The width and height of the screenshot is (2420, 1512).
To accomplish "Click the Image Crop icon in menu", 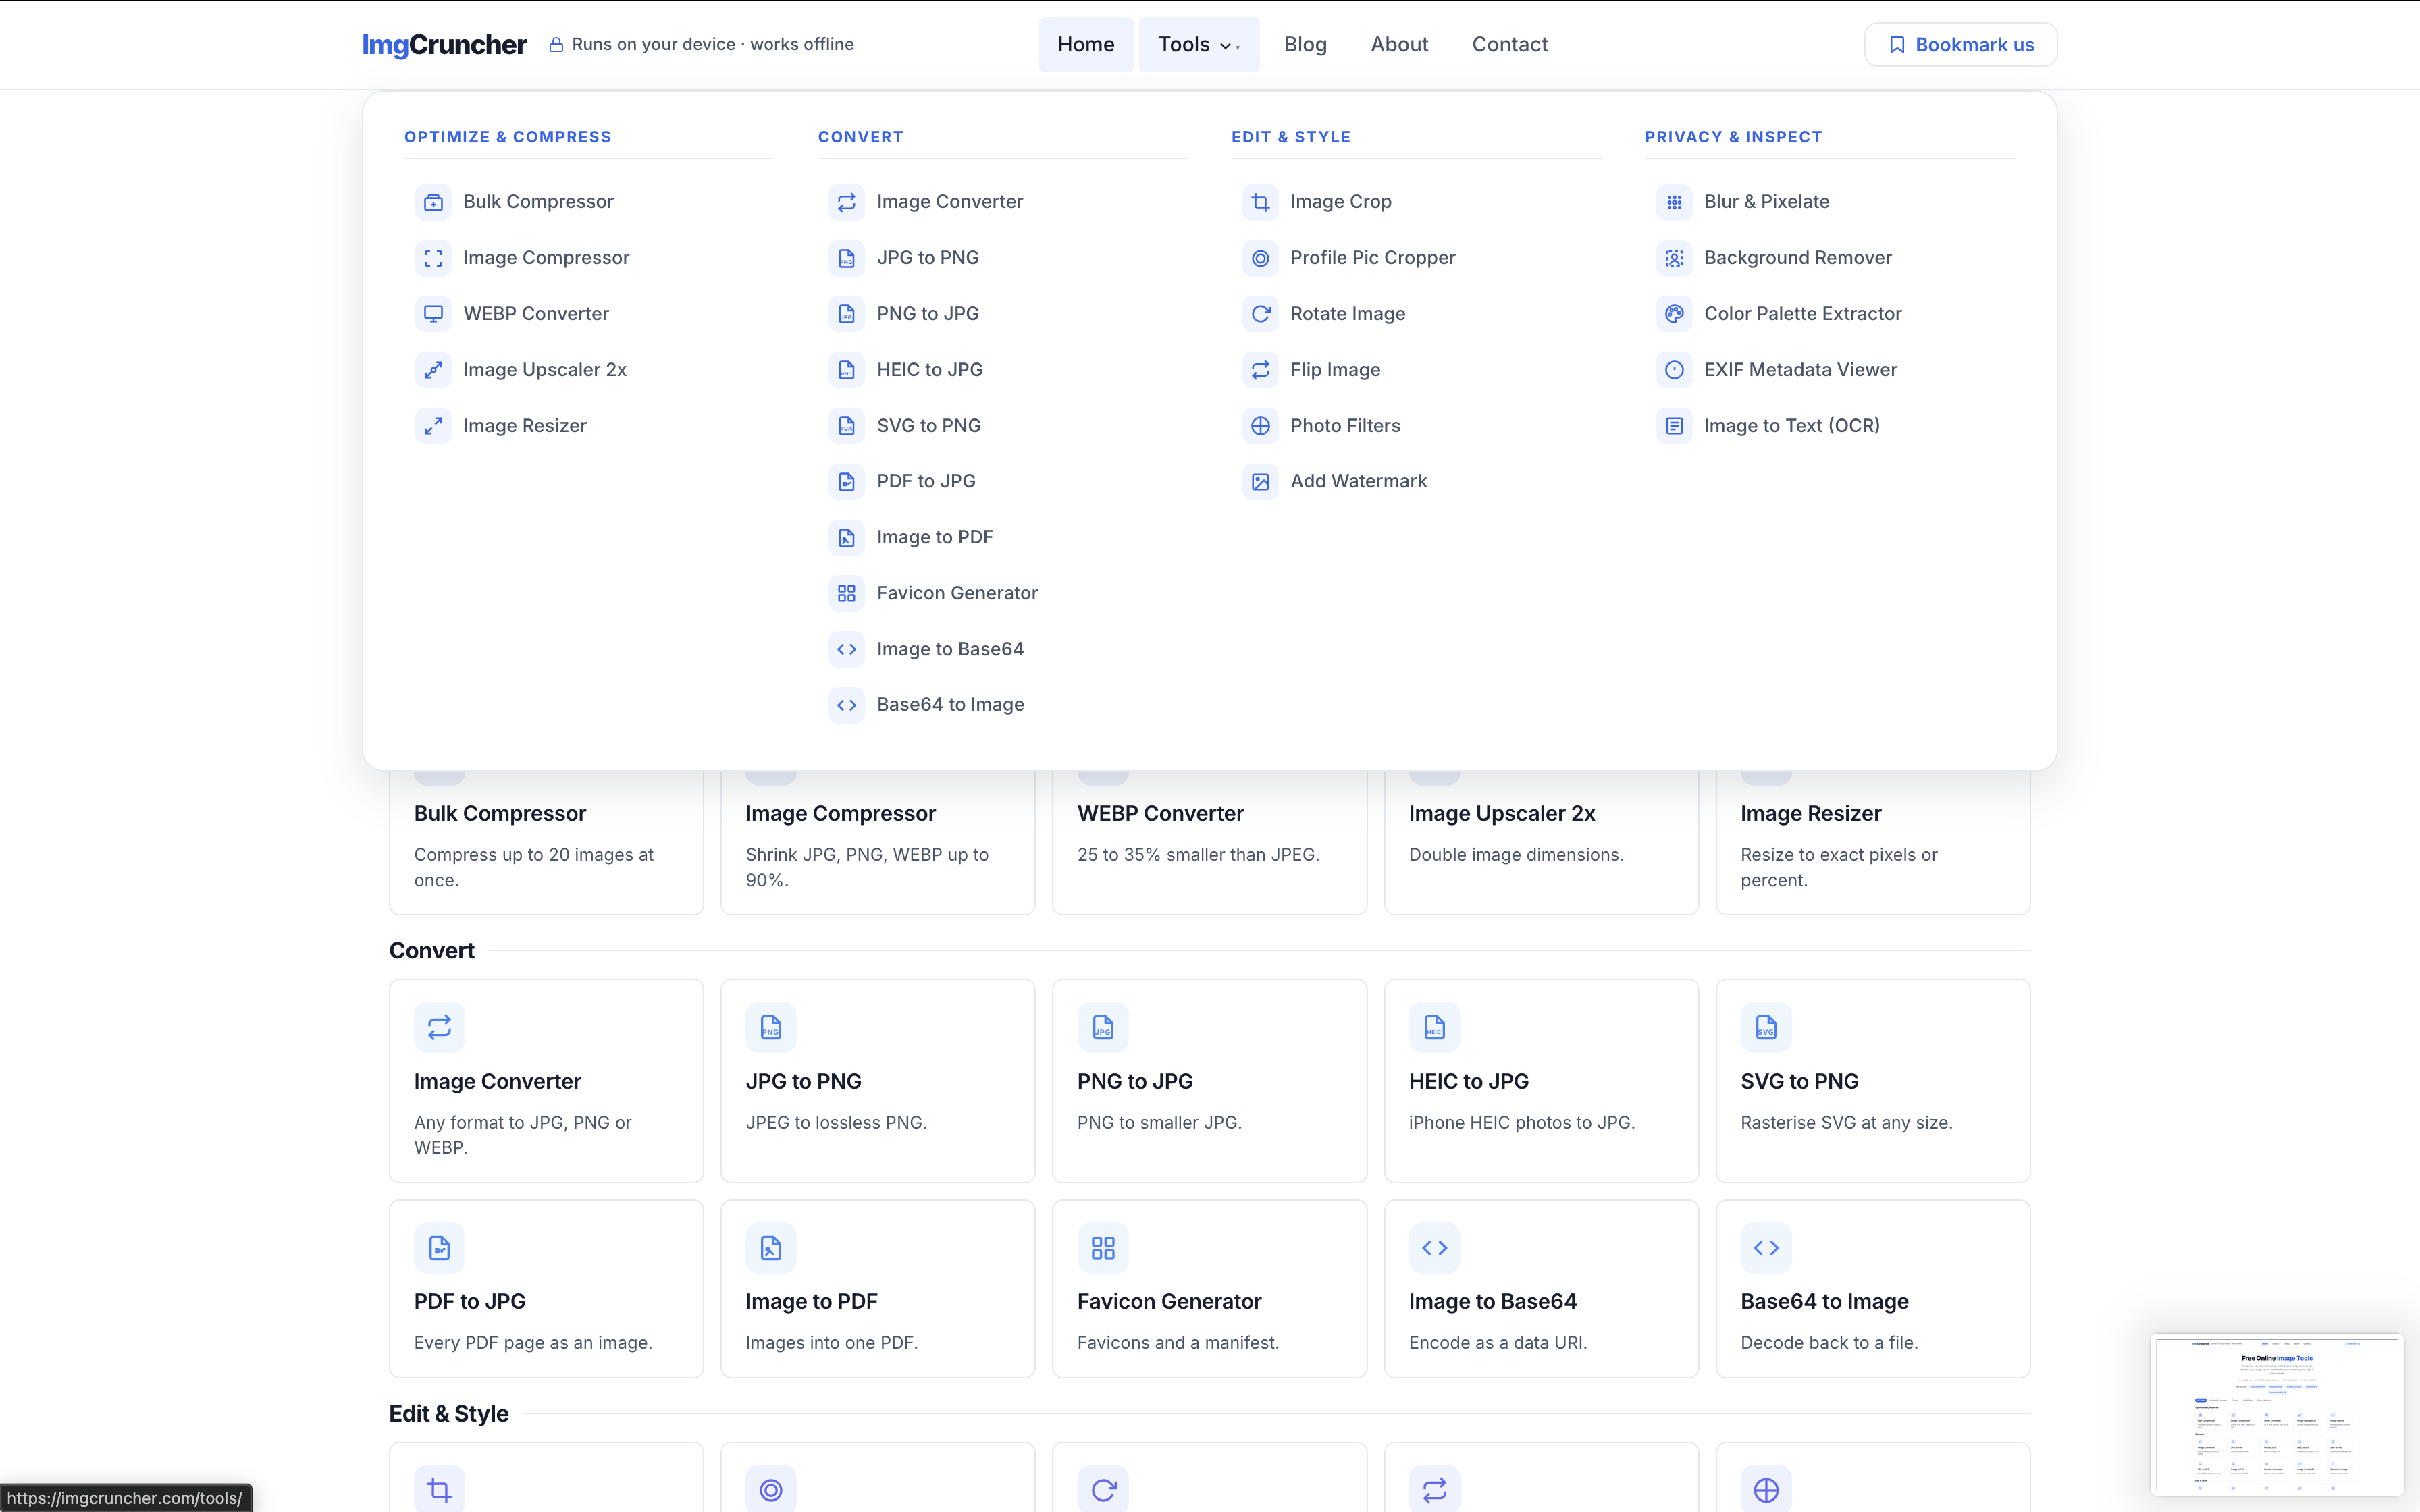I will (1260, 202).
